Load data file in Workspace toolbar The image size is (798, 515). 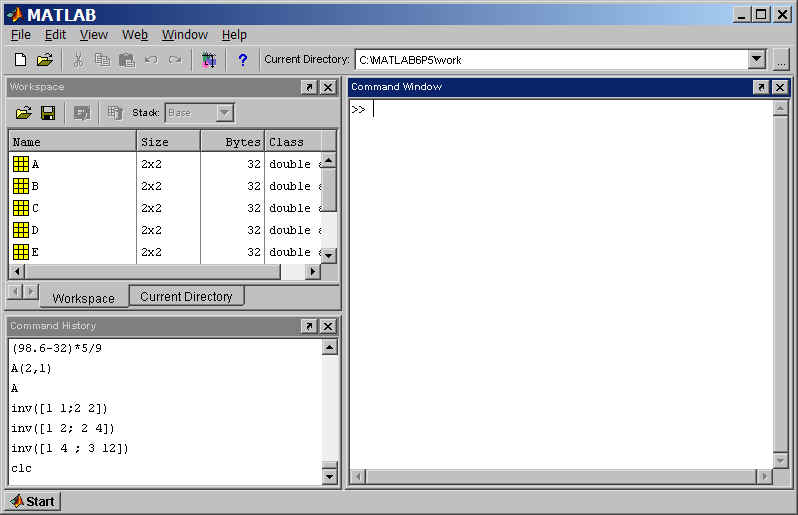(x=23, y=112)
